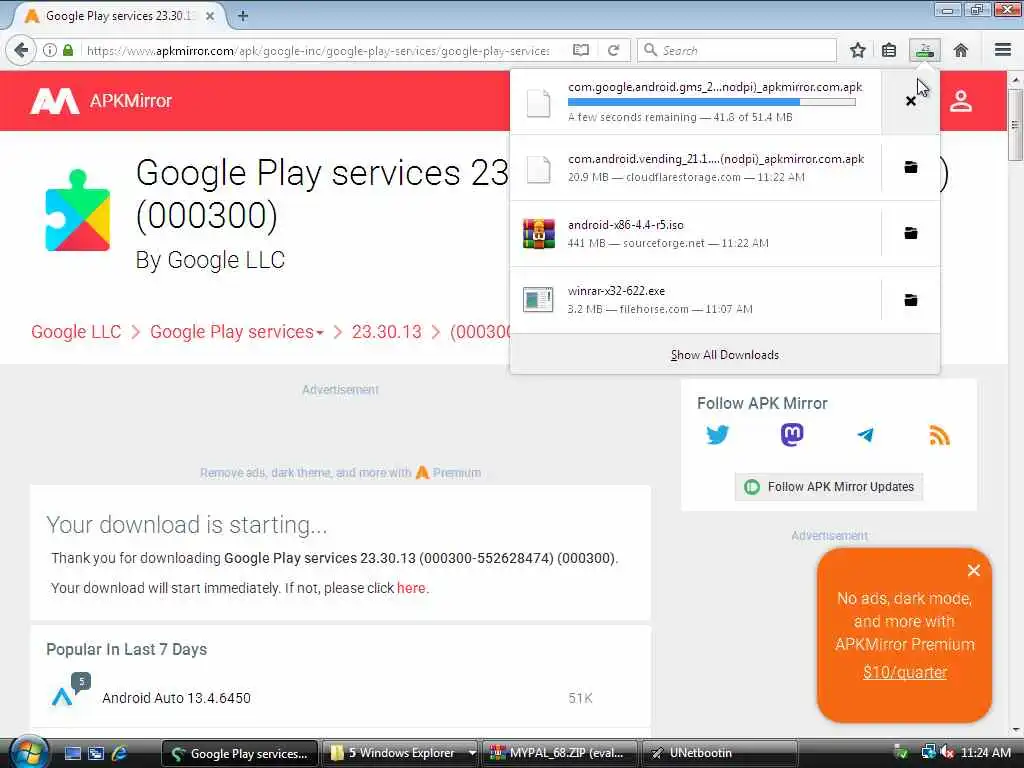Click the Google Play services puzzle icon
This screenshot has width=1024, height=768.
(78, 210)
